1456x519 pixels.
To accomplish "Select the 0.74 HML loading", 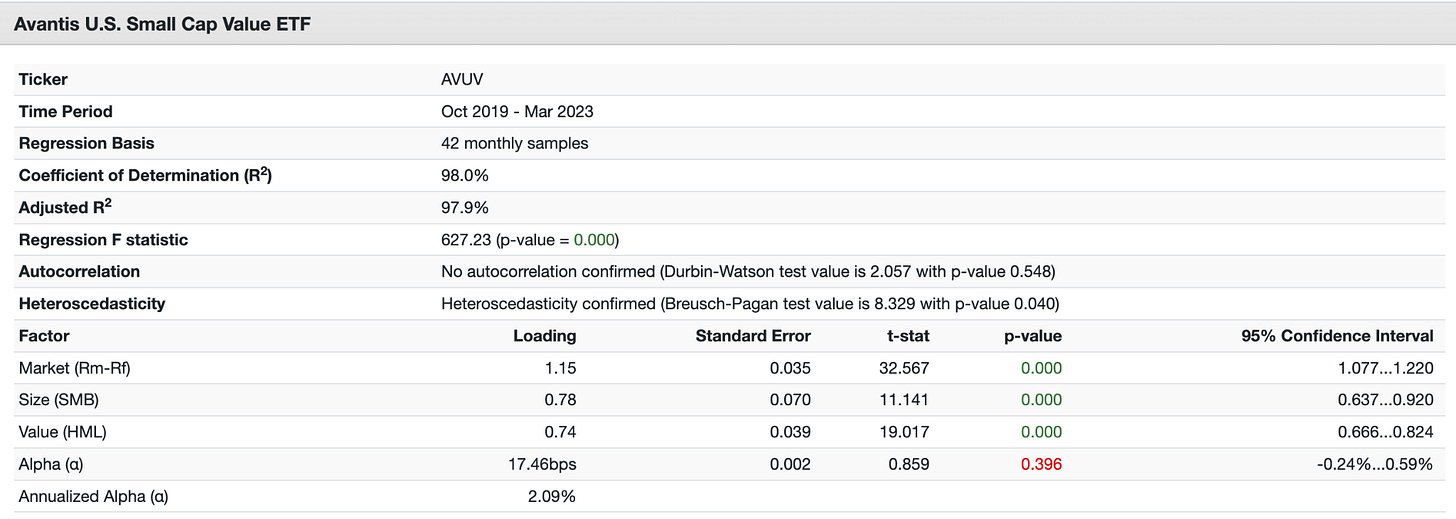I will tap(559, 432).
